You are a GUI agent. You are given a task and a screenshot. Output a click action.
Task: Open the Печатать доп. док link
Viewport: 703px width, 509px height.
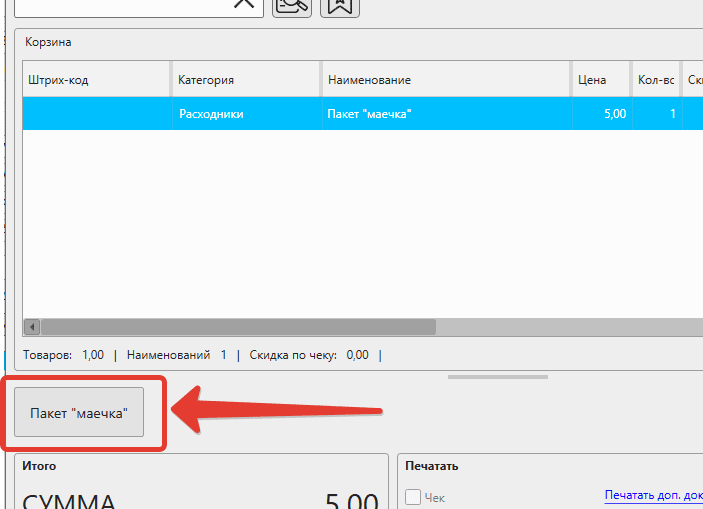coord(653,496)
